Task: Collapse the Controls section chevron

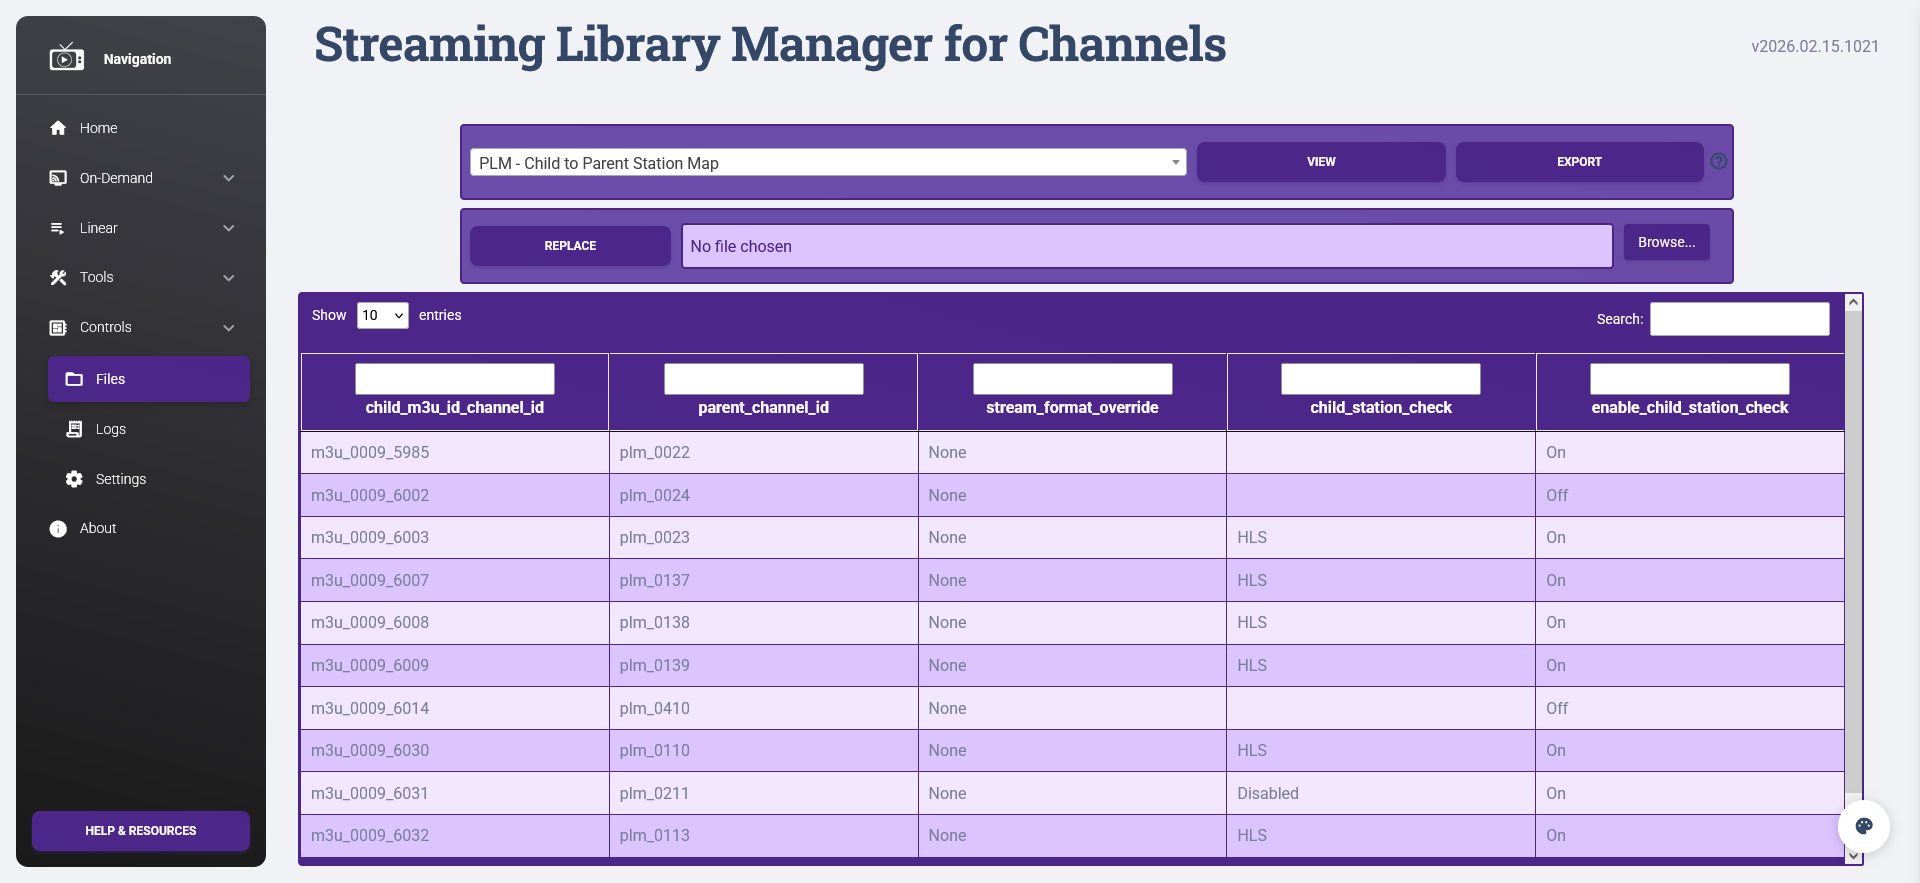Action: click(229, 328)
